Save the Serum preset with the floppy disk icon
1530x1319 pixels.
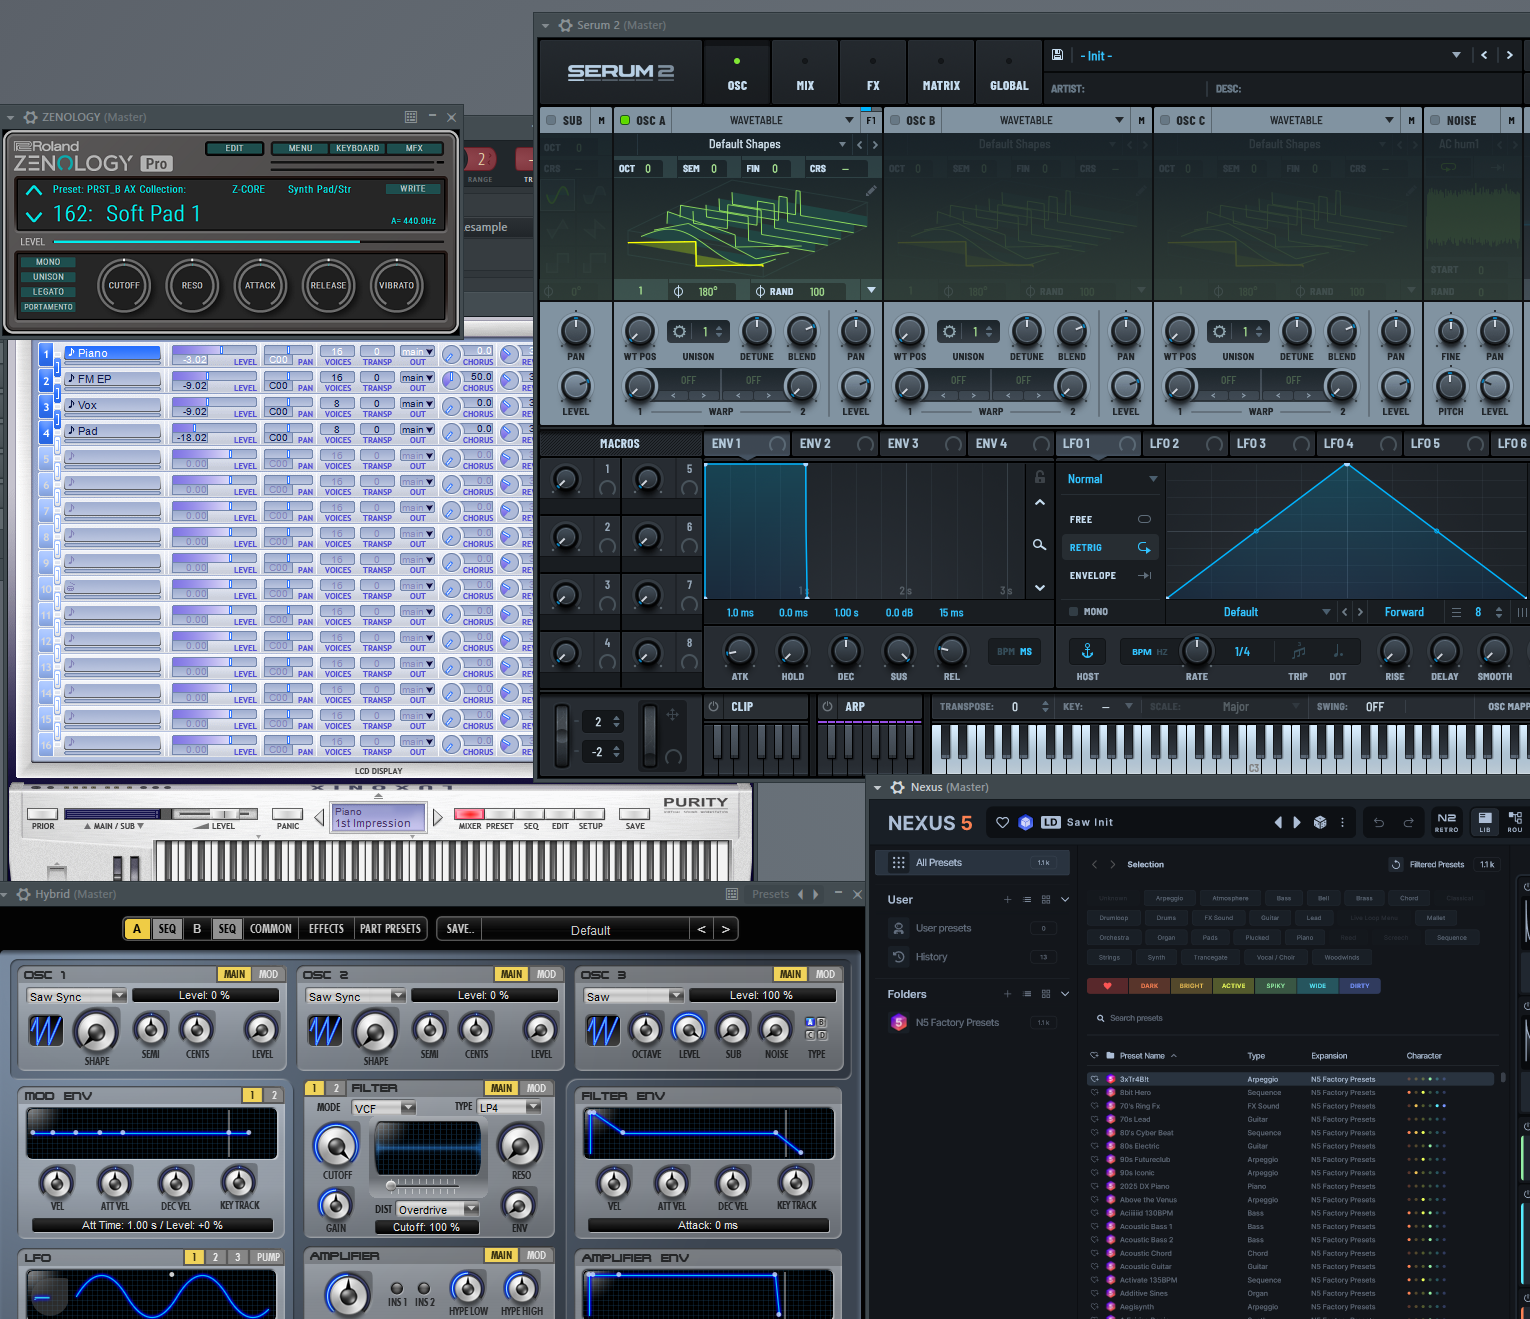click(1057, 55)
